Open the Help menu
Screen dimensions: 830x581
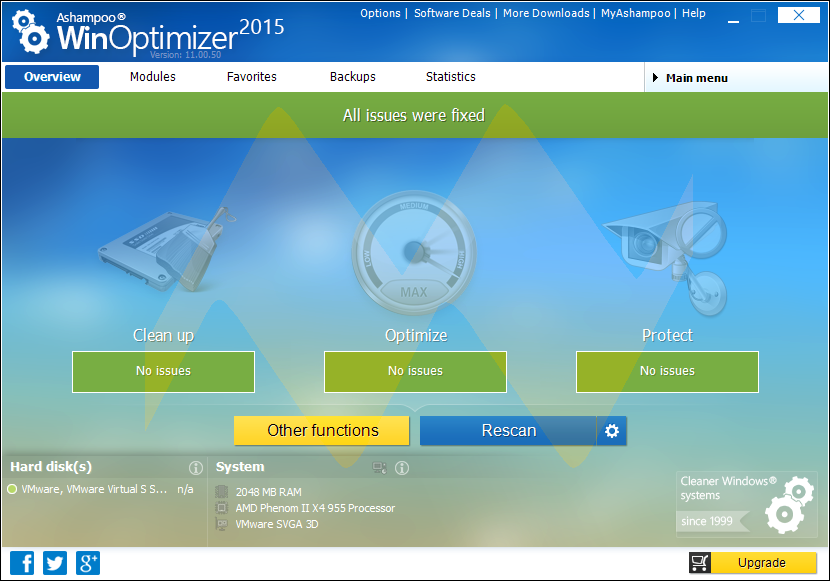(693, 13)
